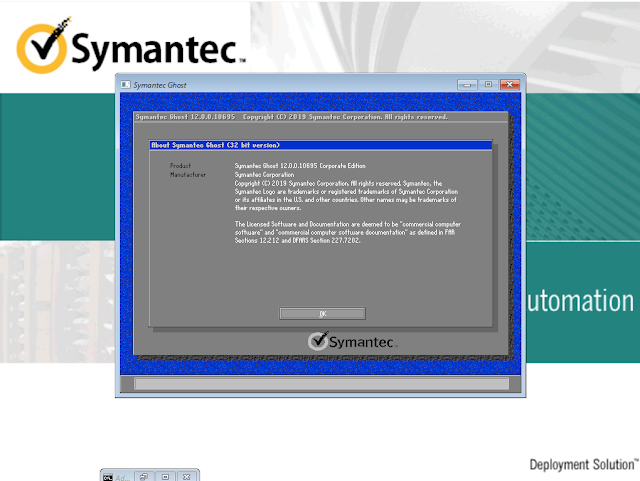The width and height of the screenshot is (640, 481).
Task: Click 'Symantec Ghost 12.0.0.10695 Corporate Edition' product text
Action: coord(300,166)
